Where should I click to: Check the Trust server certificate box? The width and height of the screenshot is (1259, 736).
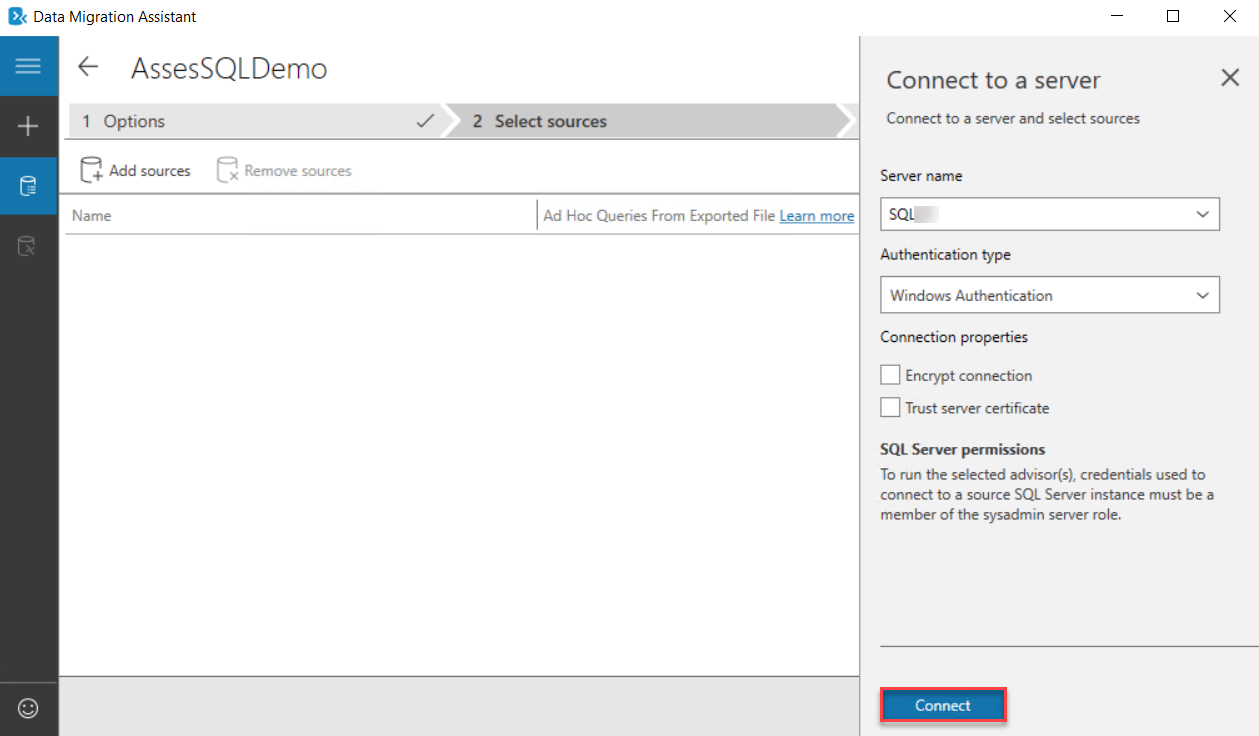(x=890, y=407)
